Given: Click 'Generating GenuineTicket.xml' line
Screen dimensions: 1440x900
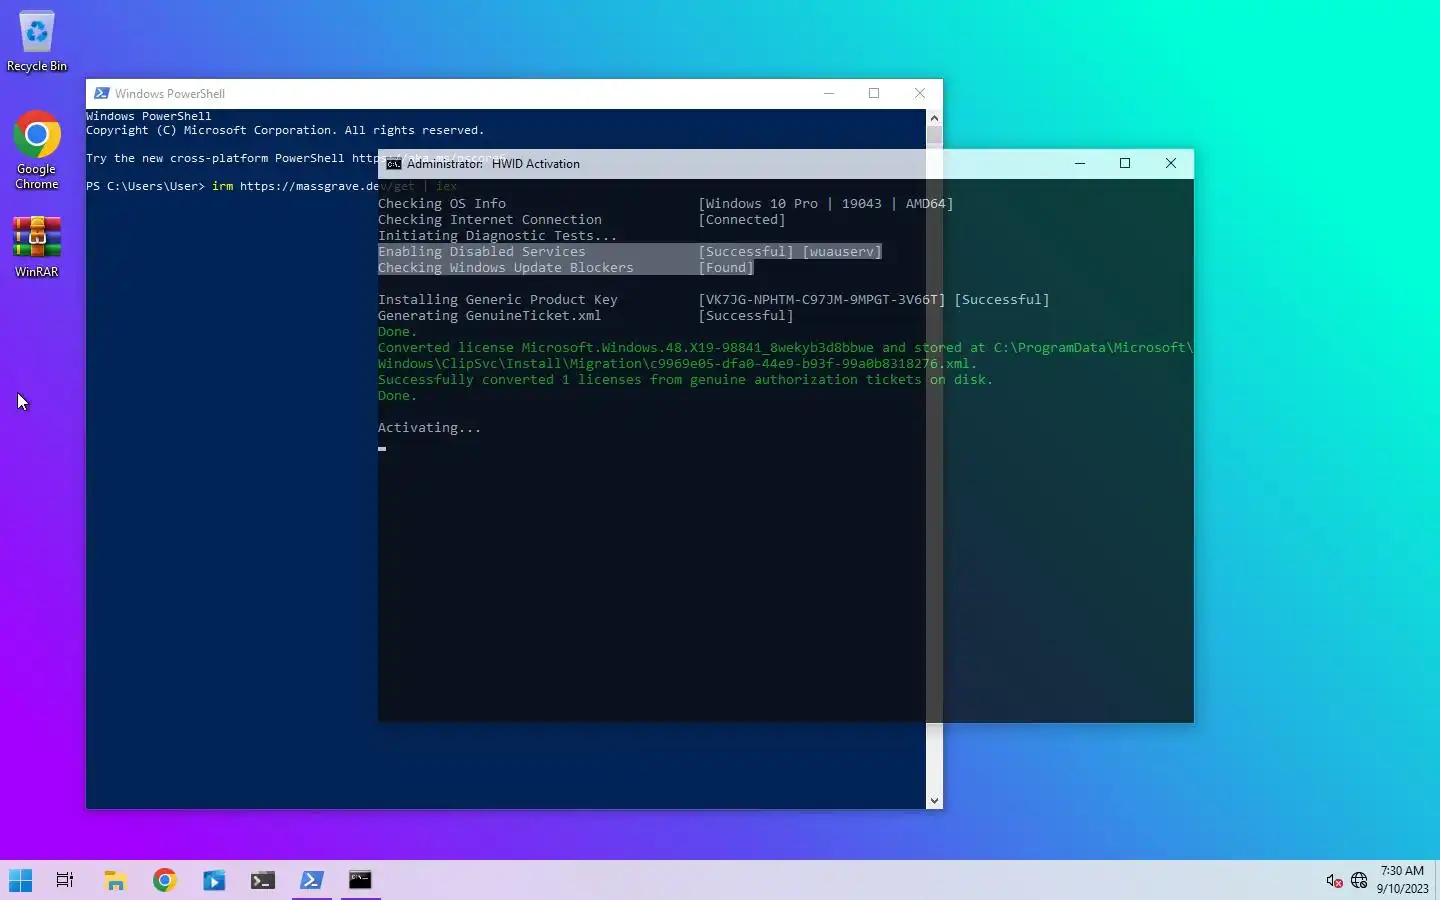Looking at the screenshot, I should (x=490, y=315).
